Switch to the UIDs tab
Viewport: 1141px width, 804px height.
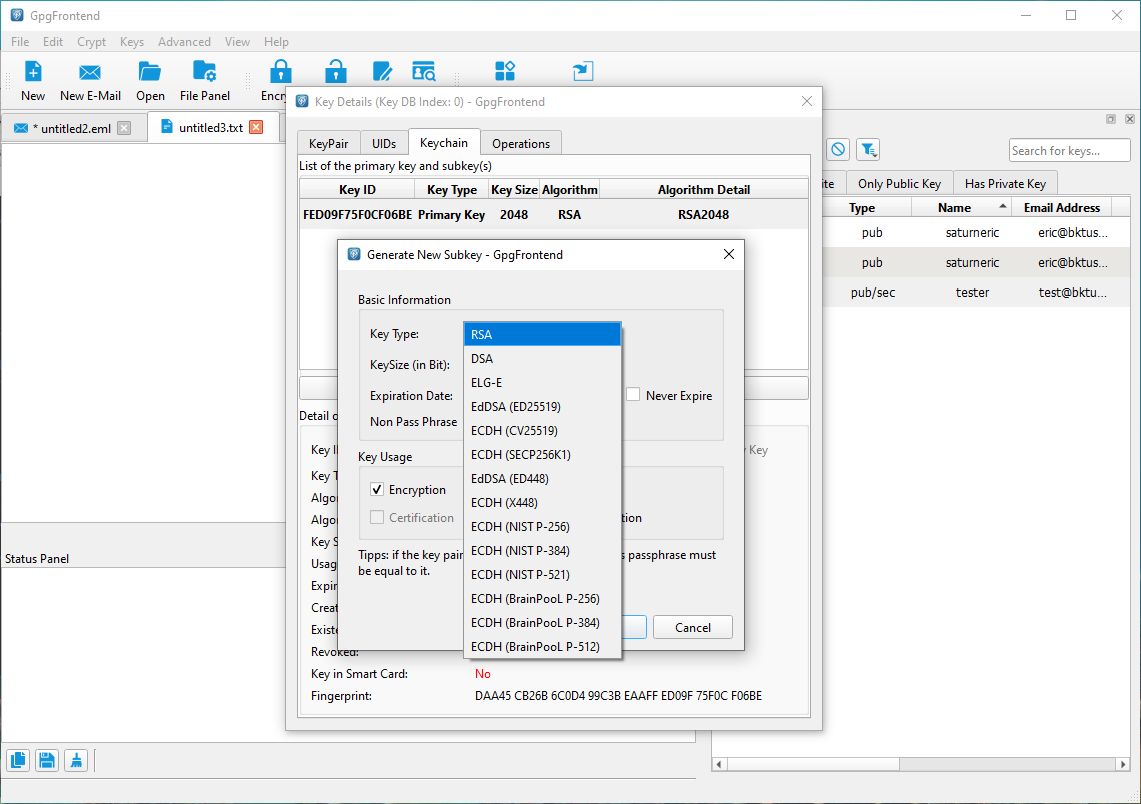384,143
